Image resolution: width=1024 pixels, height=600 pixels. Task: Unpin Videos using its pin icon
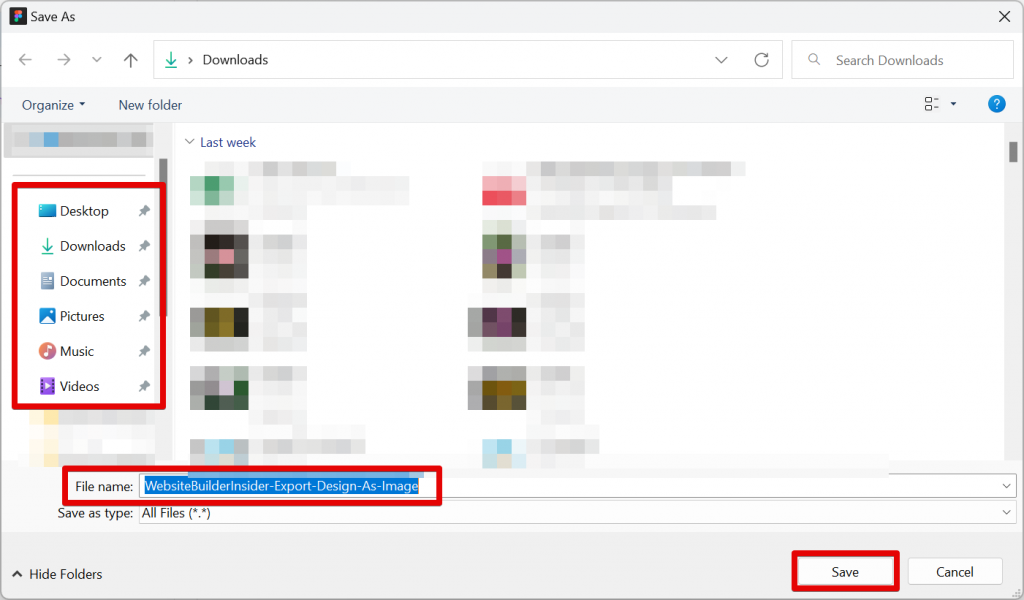[144, 386]
